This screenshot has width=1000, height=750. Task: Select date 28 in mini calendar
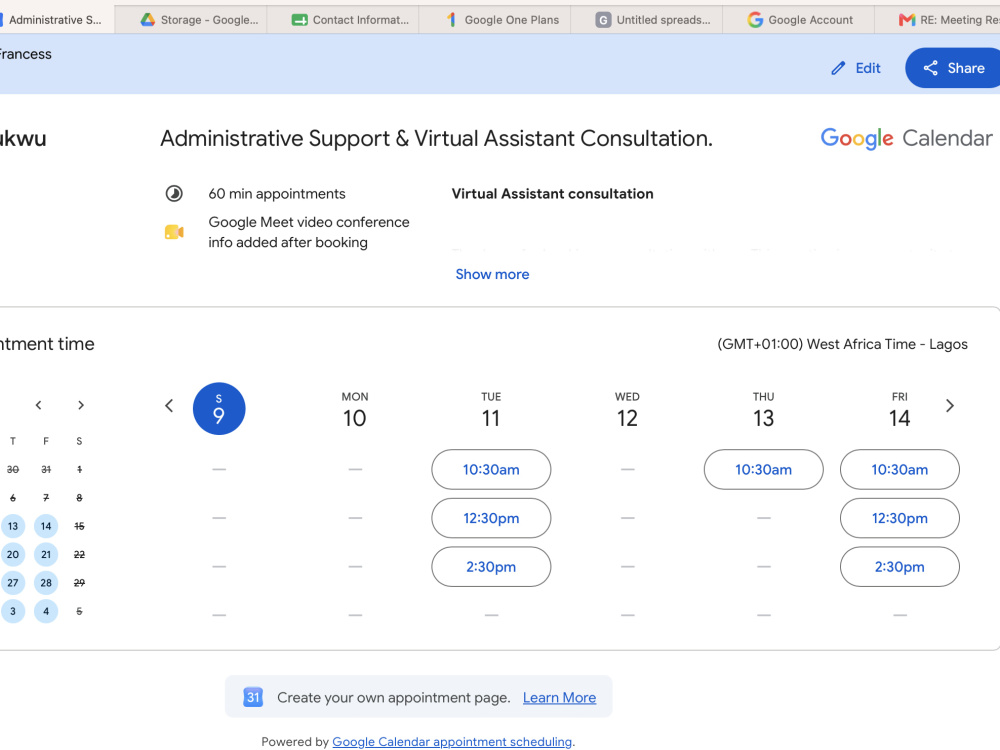tap(46, 582)
